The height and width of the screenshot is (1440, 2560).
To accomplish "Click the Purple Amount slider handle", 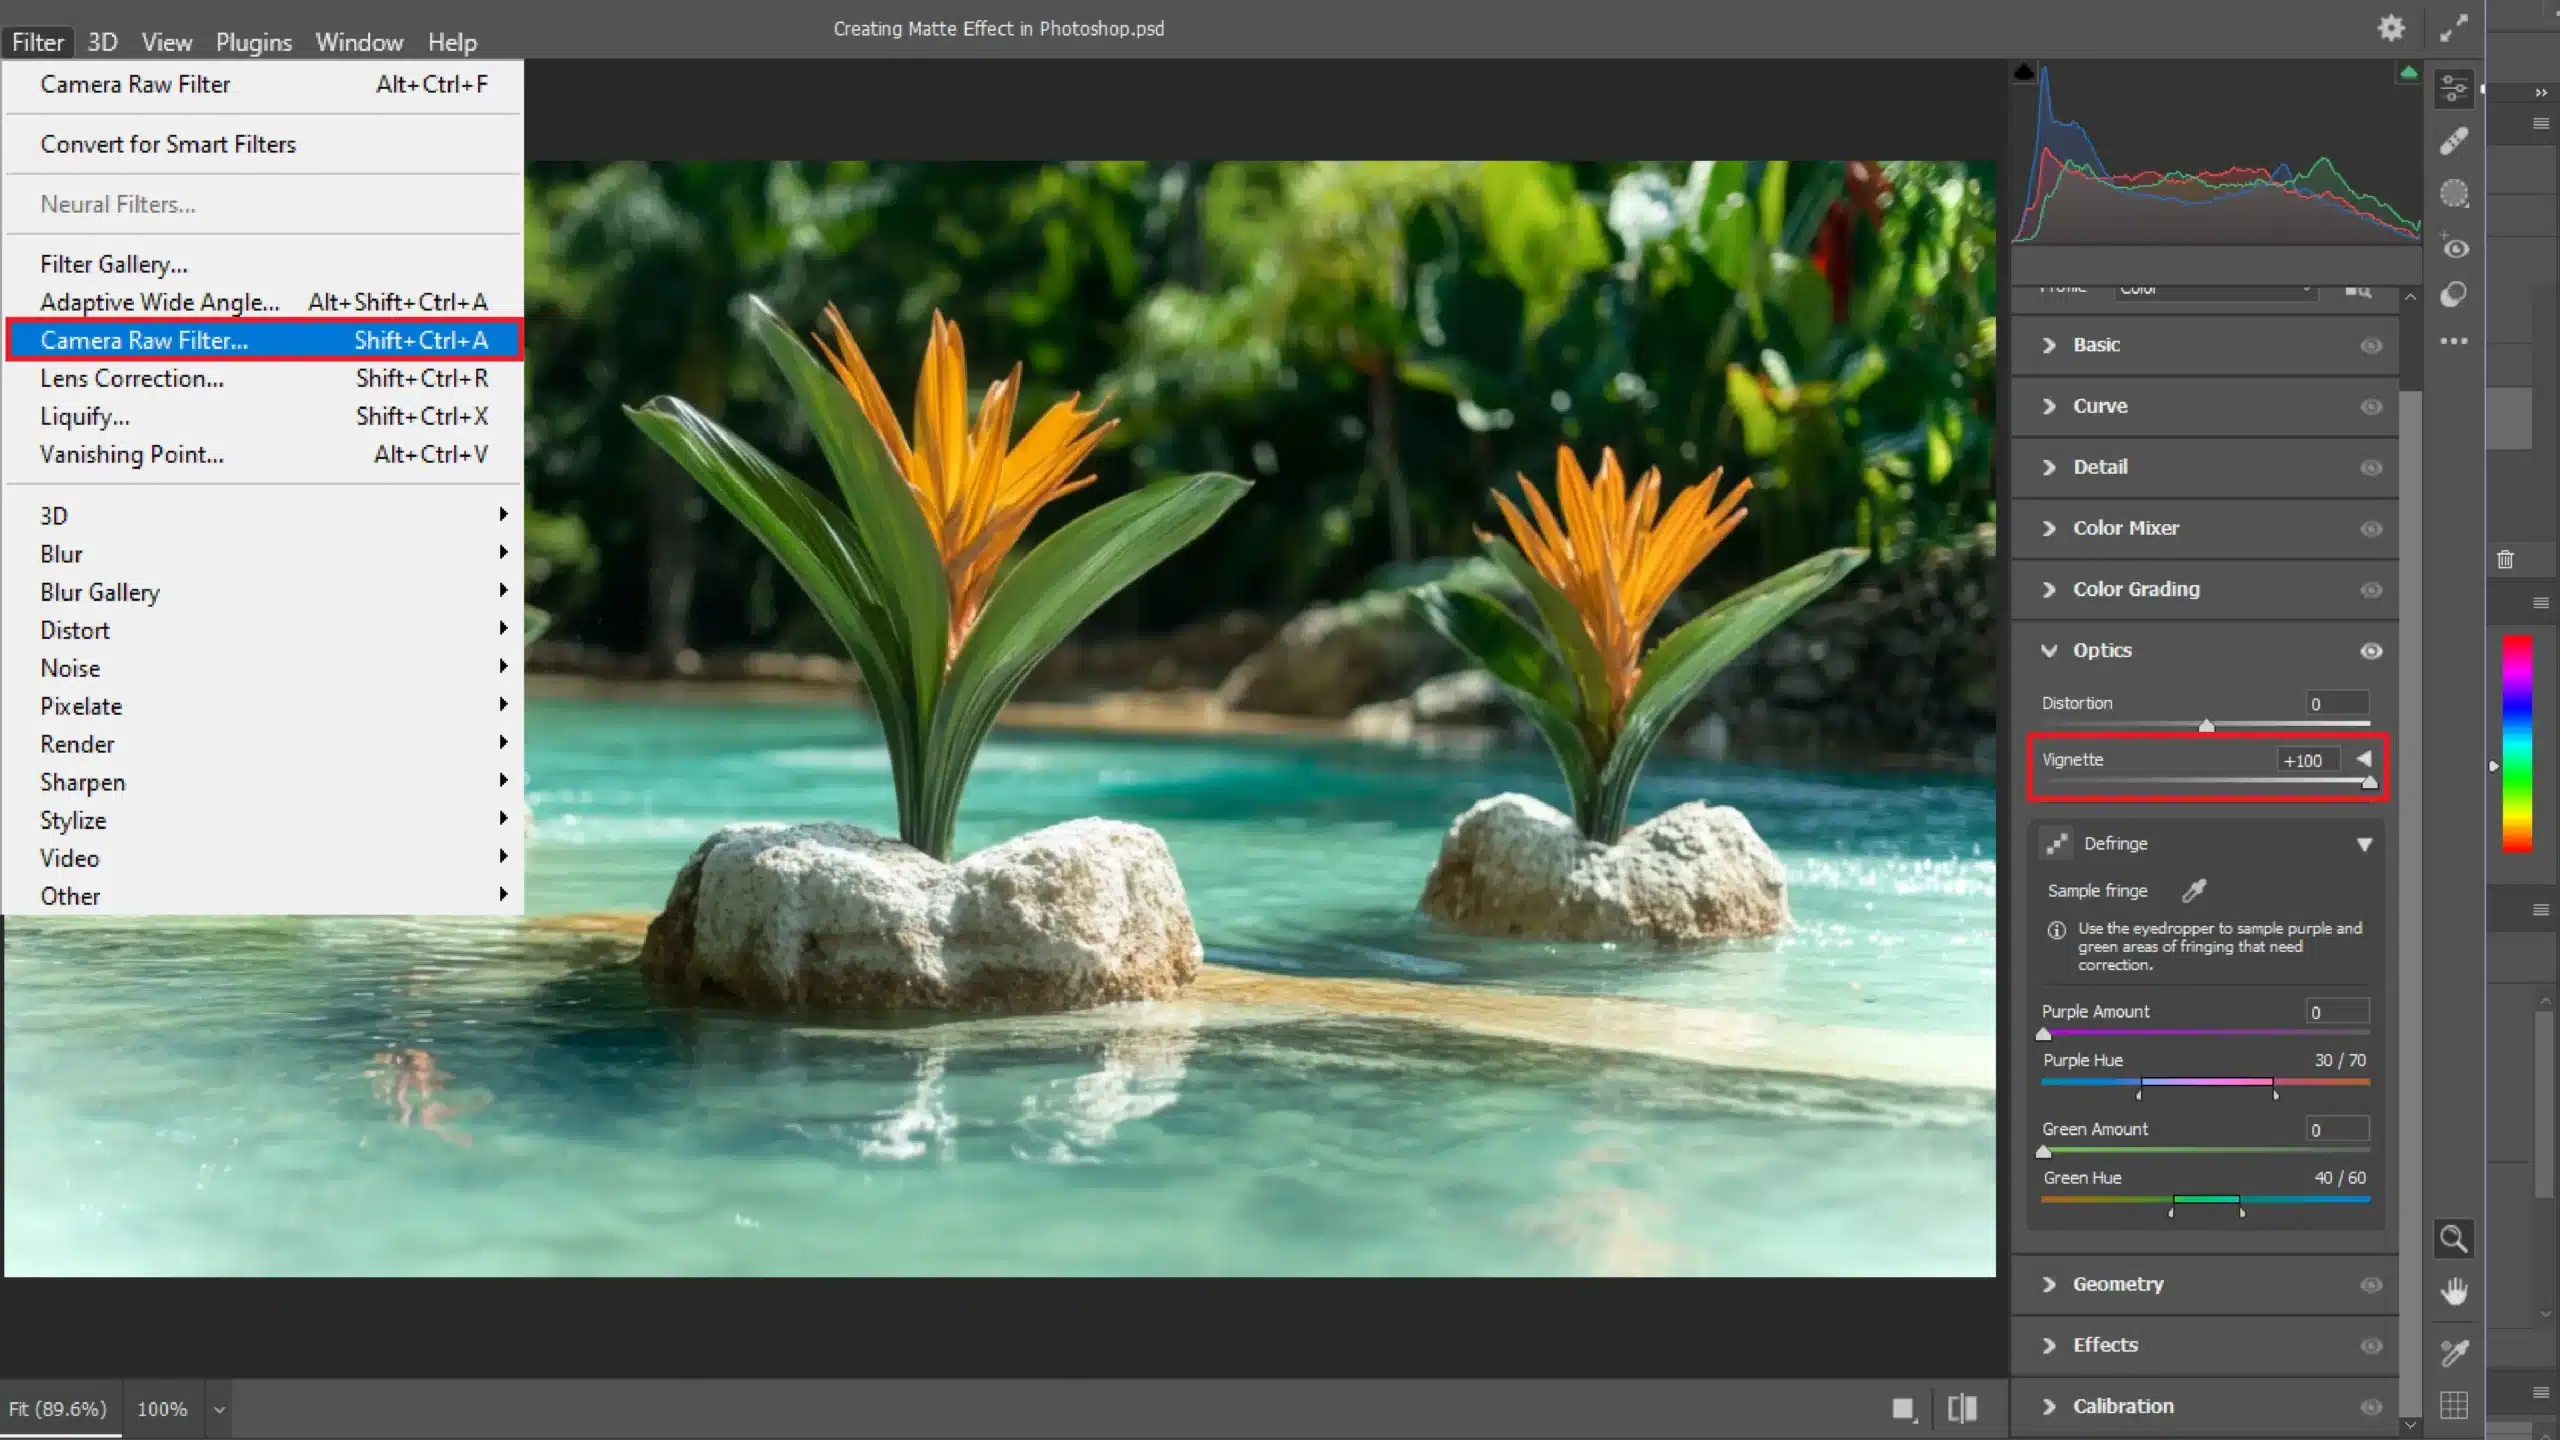I will tap(2044, 1034).
